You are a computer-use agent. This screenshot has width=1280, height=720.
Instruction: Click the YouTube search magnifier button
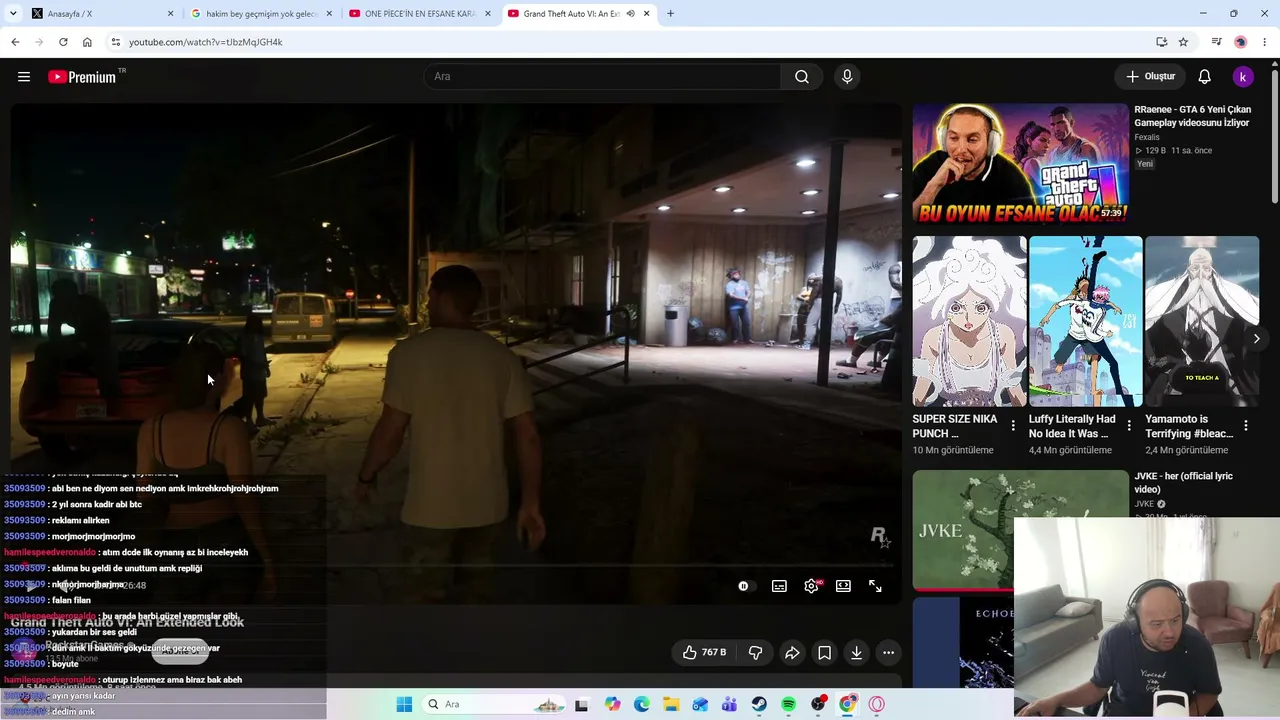[x=802, y=77]
